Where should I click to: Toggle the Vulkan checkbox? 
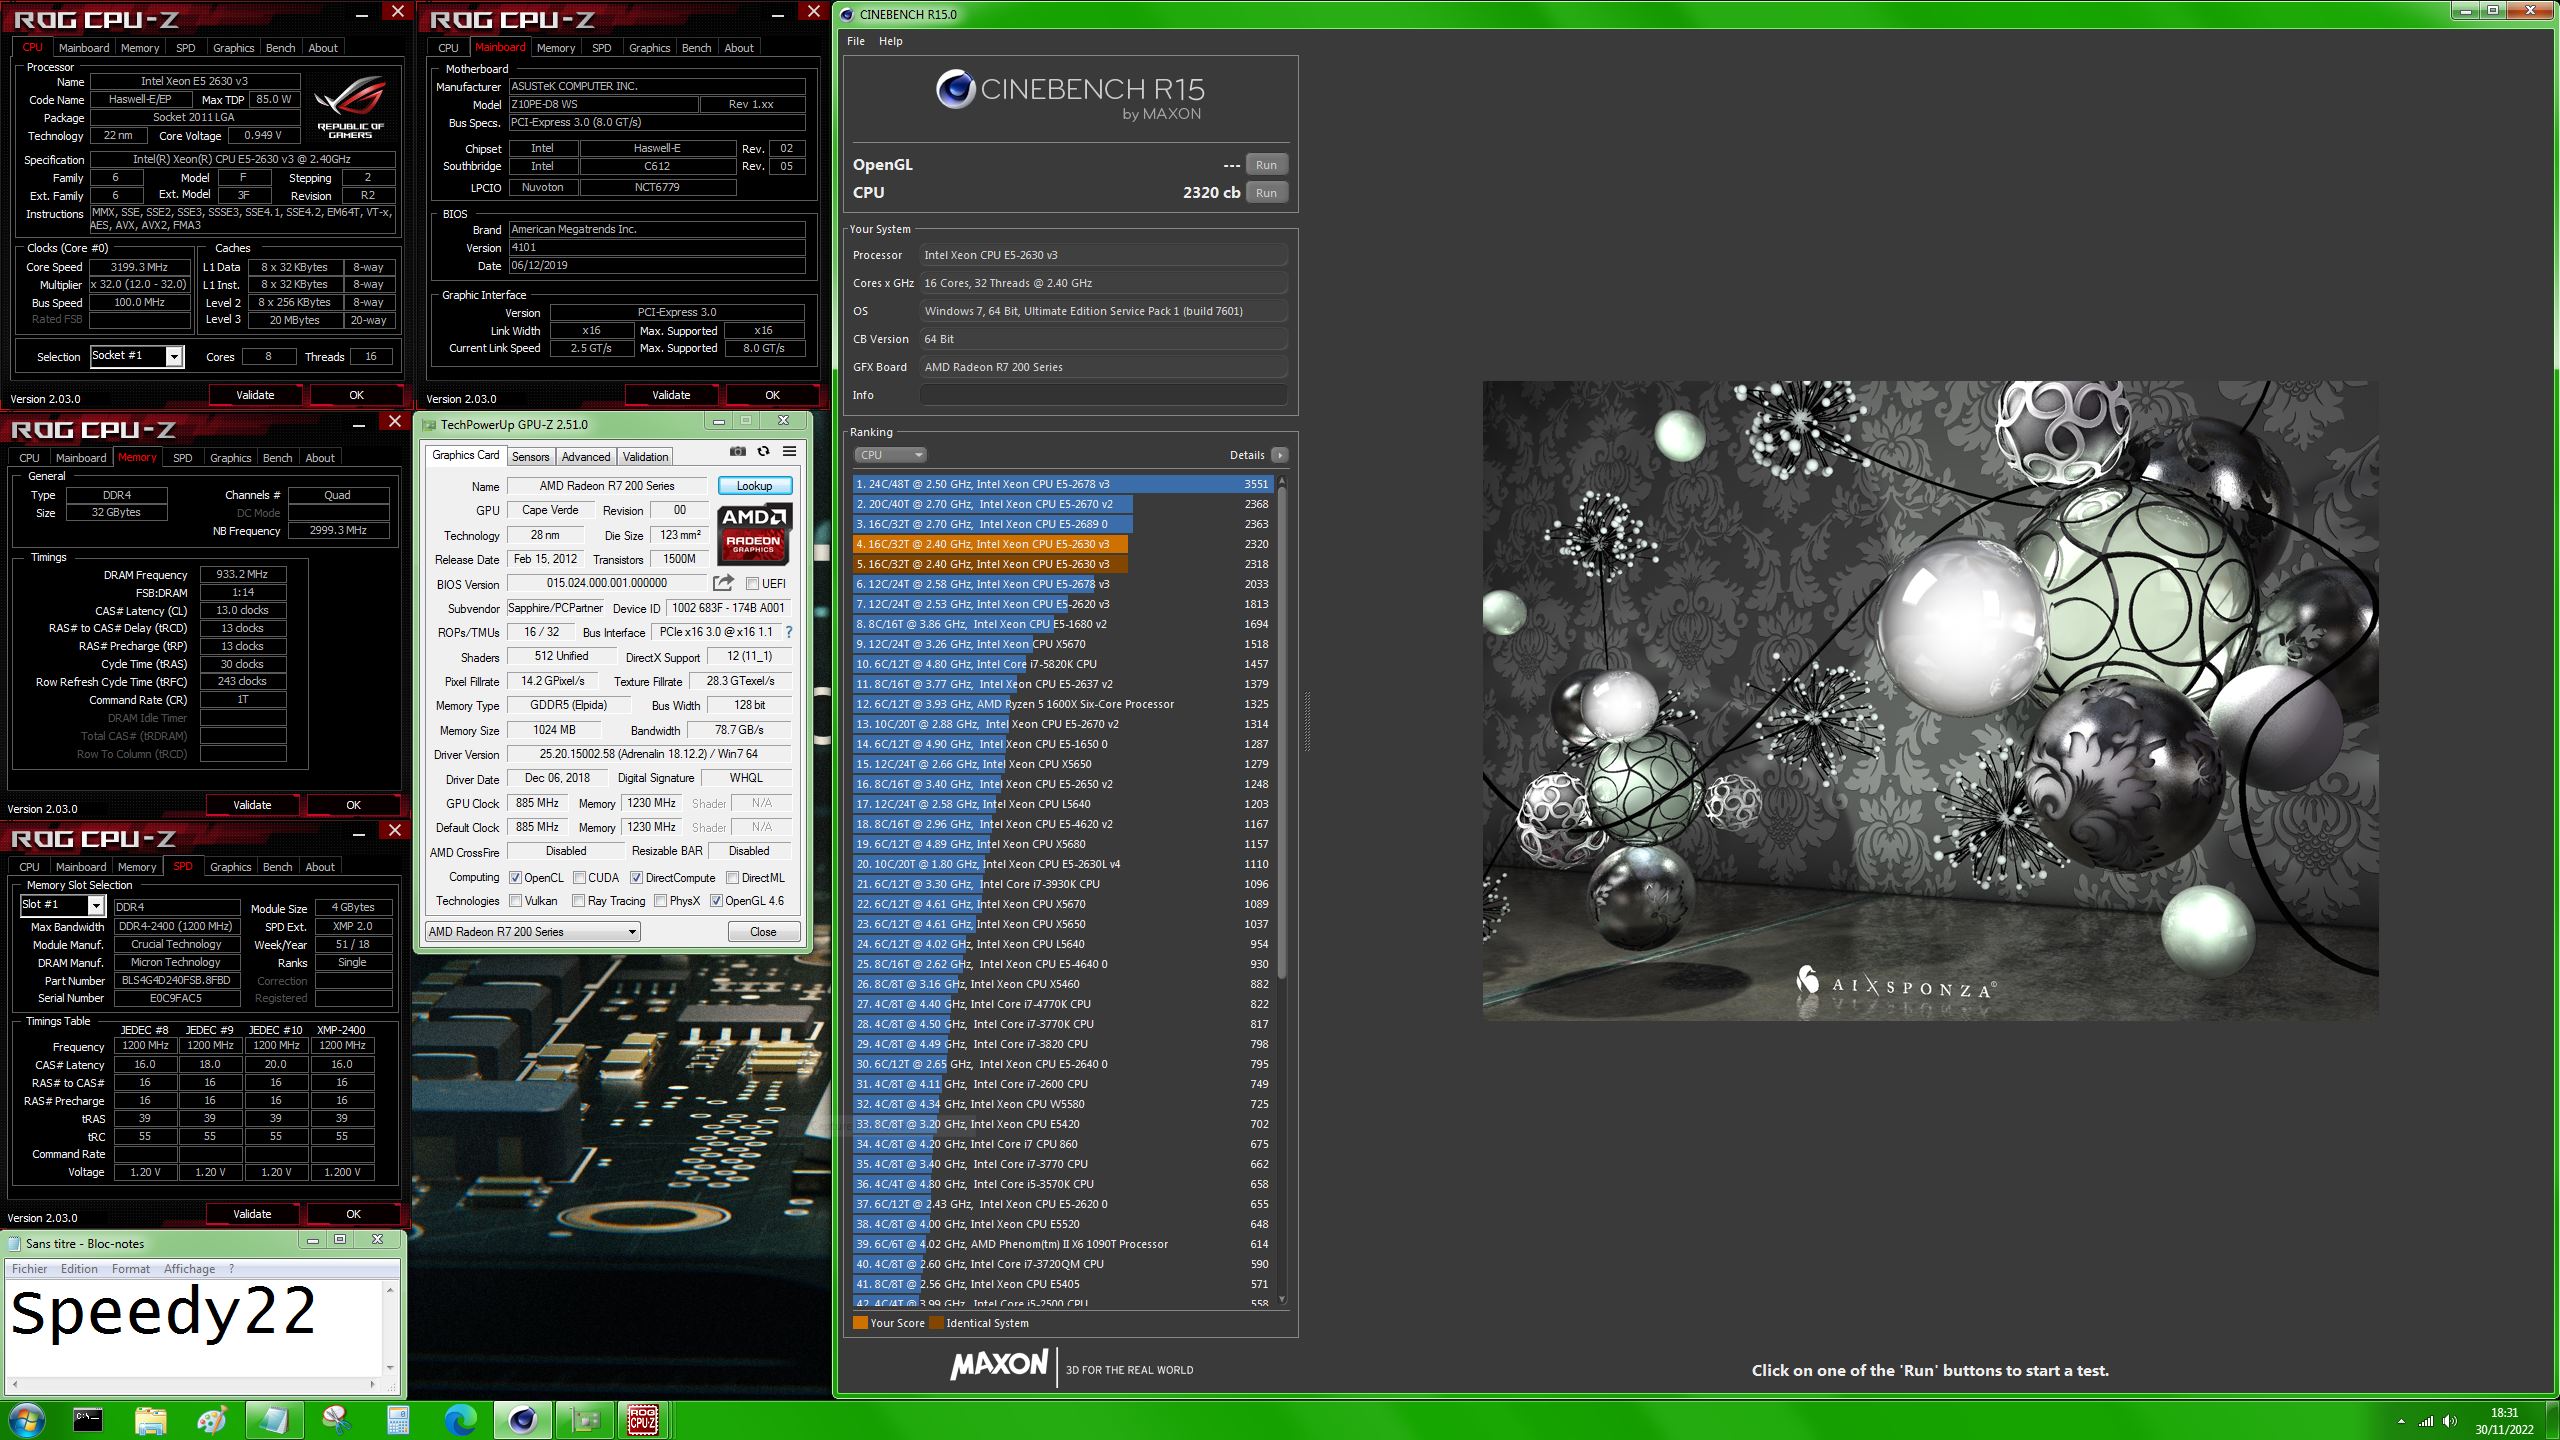point(515,901)
